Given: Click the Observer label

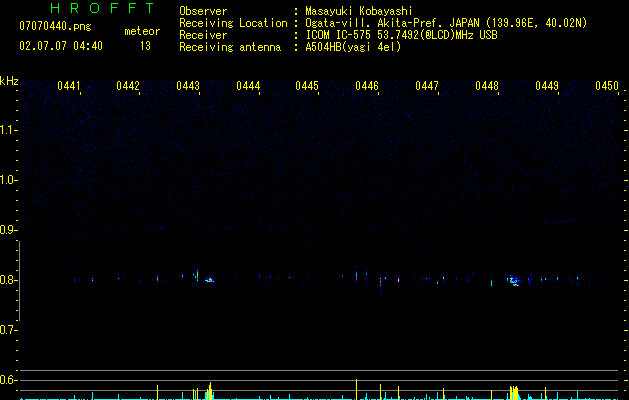Looking at the screenshot, I should (203, 11).
